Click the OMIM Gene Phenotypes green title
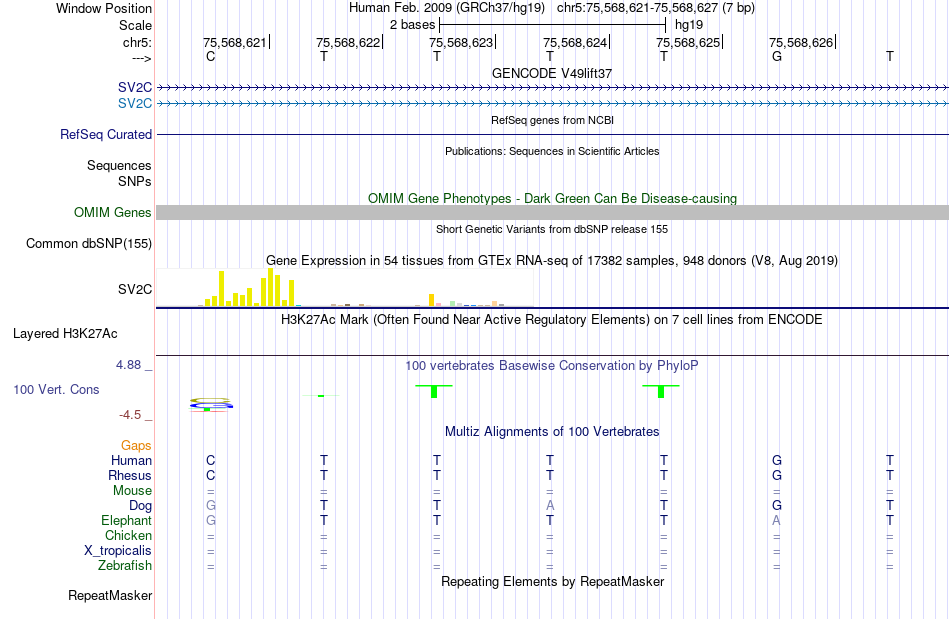Viewport: 950px width, 619px height. pos(552,199)
